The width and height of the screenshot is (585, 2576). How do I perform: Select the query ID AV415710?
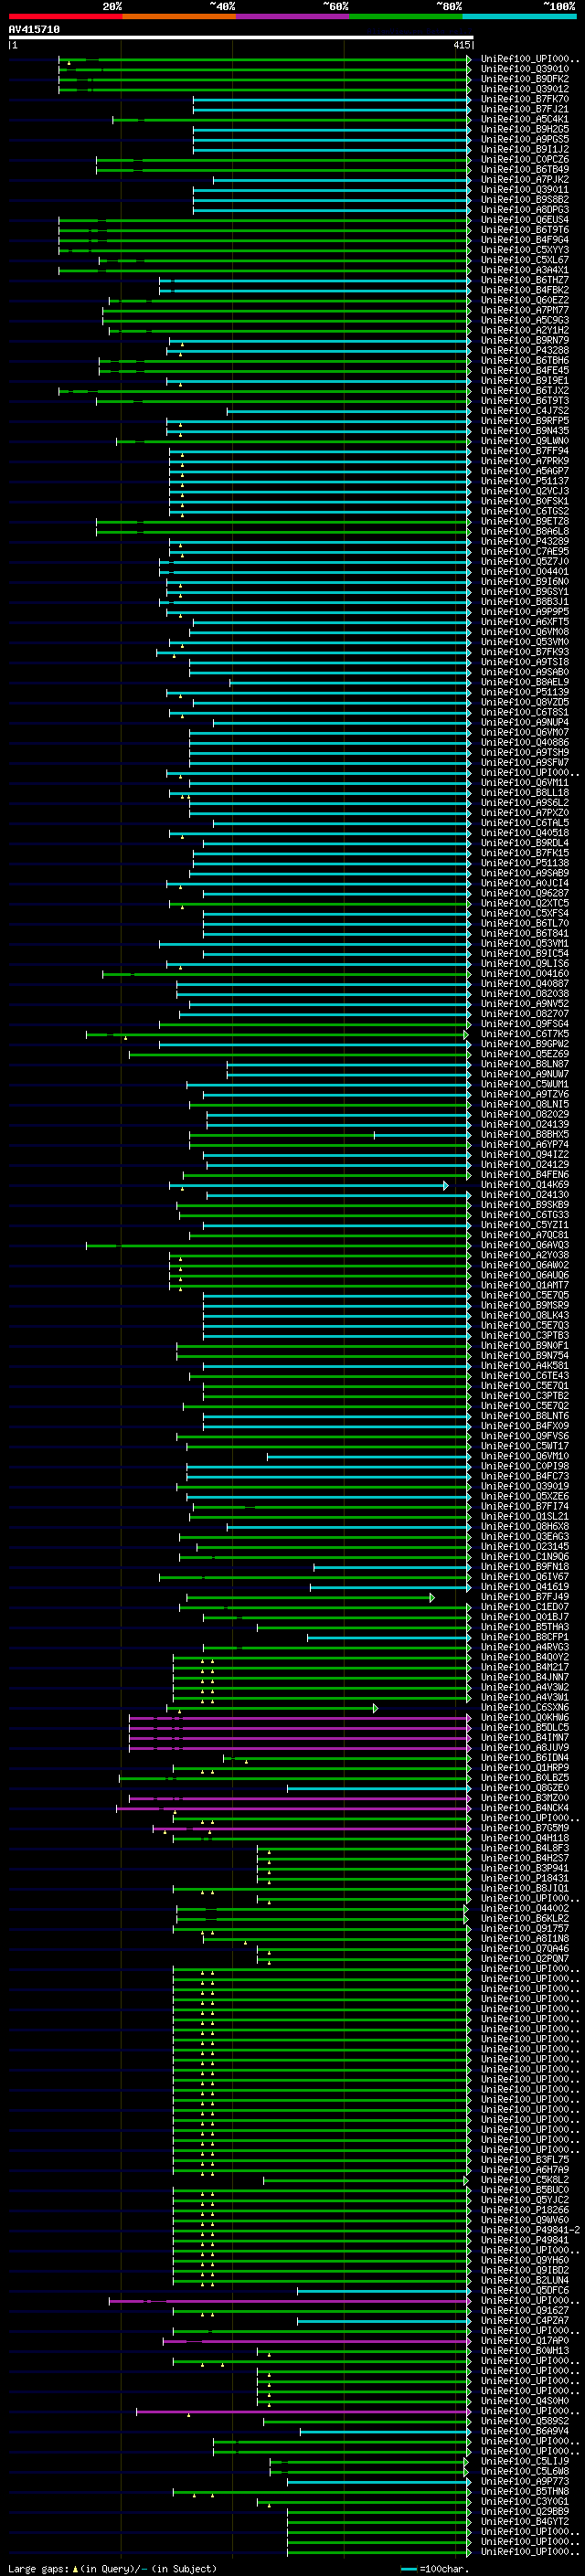[x=34, y=29]
